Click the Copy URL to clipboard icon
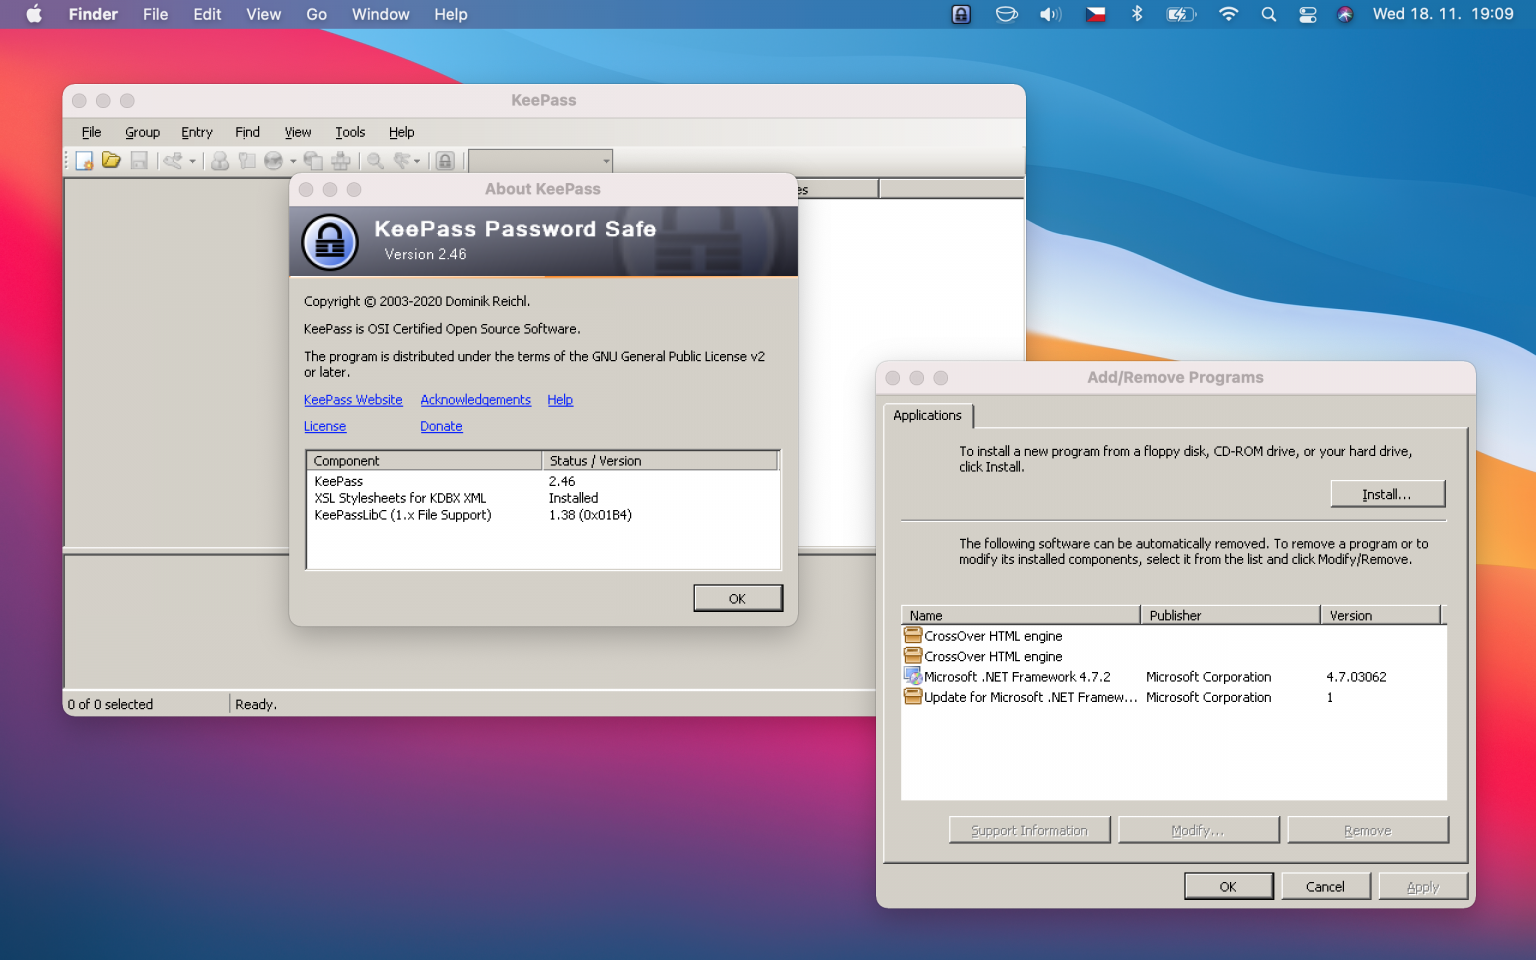 (314, 161)
